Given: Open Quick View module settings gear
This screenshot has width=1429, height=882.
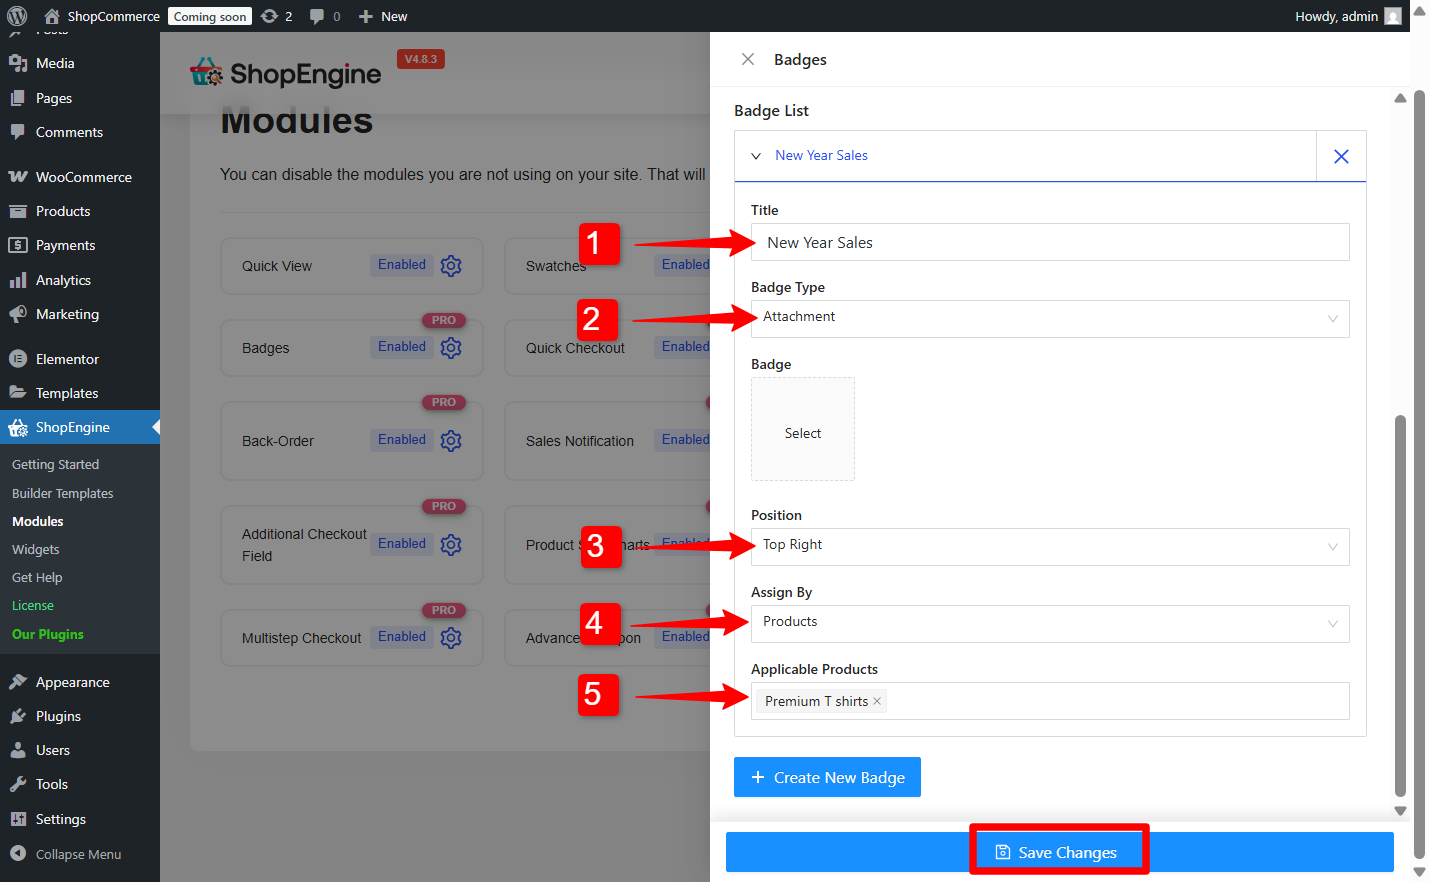Looking at the screenshot, I should point(451,266).
